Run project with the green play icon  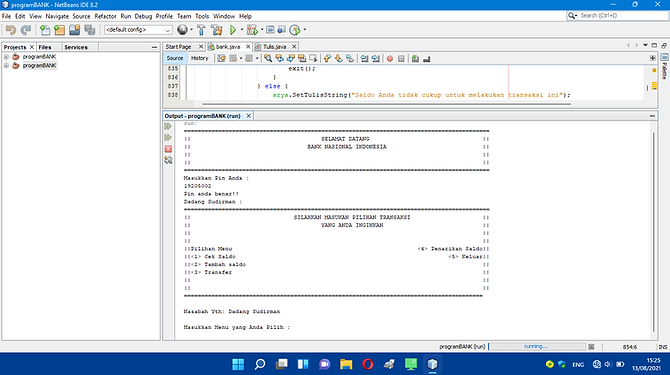pos(233,30)
